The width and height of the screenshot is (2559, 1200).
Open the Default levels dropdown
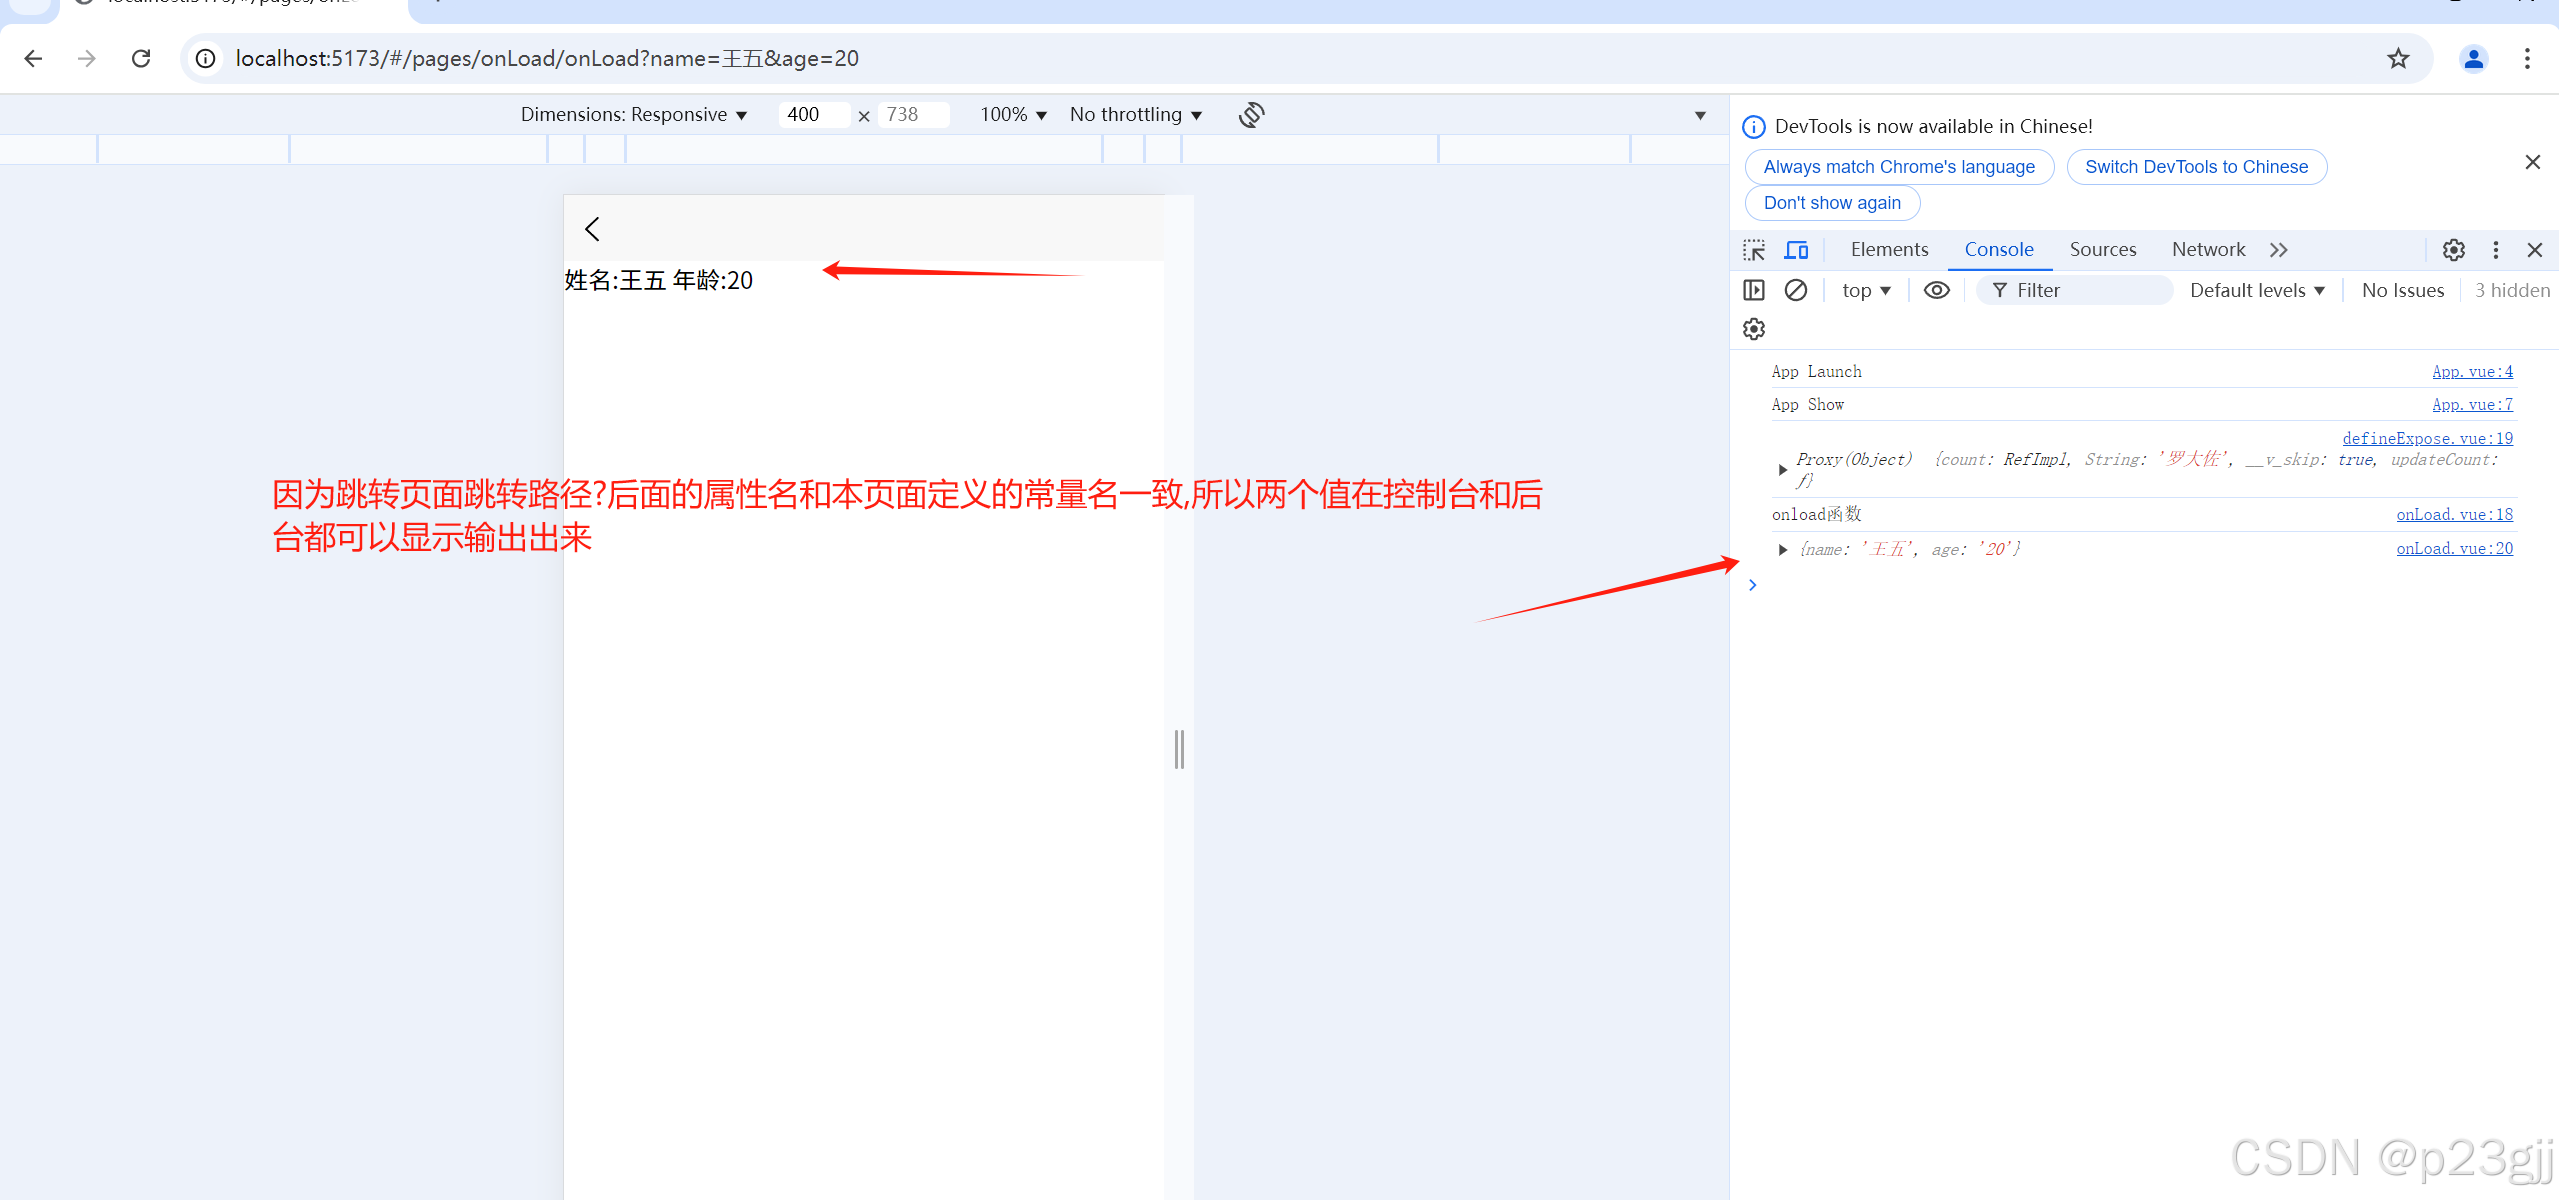click(x=2256, y=290)
